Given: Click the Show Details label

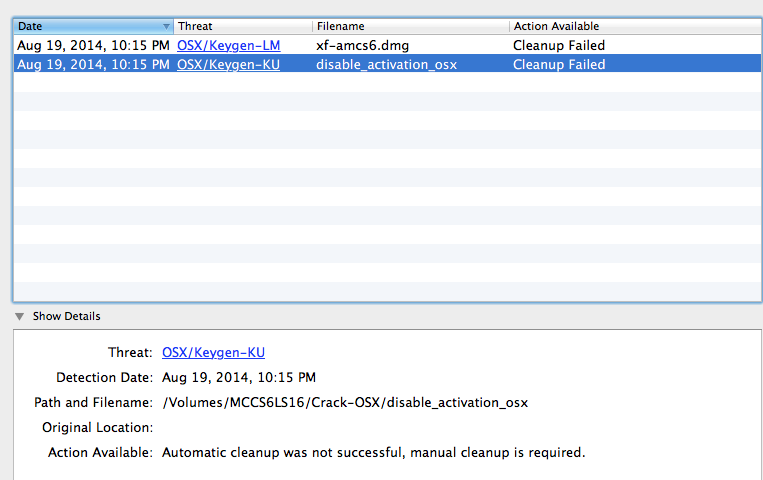Looking at the screenshot, I should (x=66, y=316).
